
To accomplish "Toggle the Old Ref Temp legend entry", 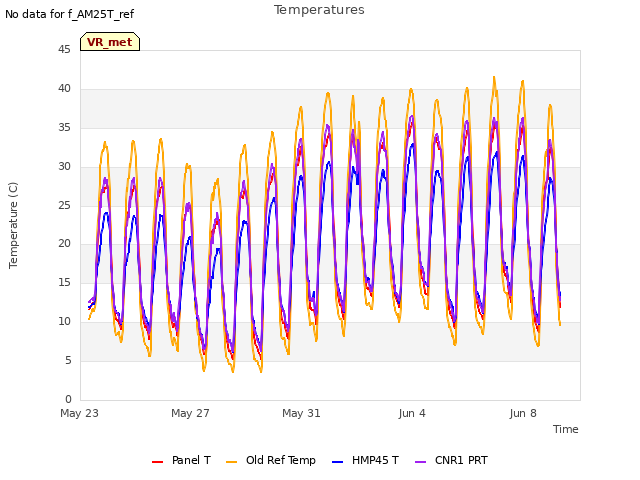I will (x=271, y=460).
